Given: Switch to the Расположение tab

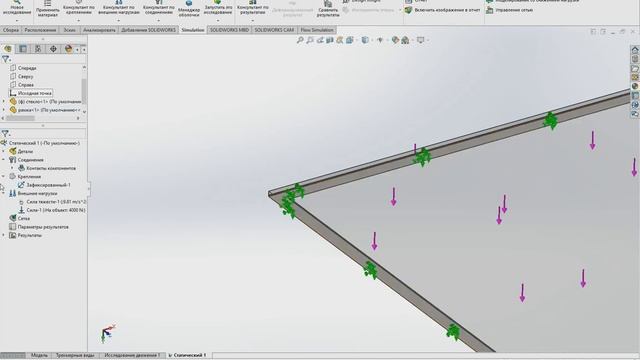Looking at the screenshot, I should (x=40, y=30).
